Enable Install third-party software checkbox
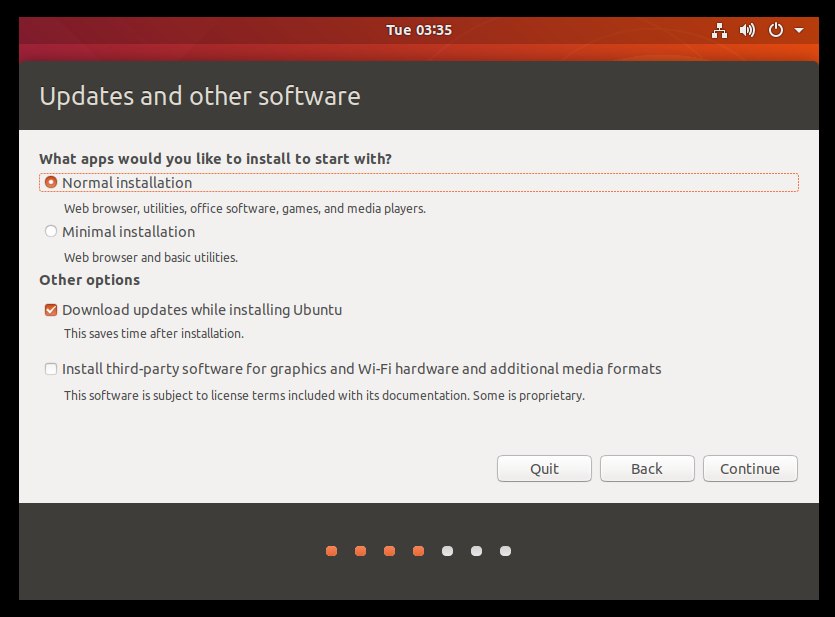Image resolution: width=835 pixels, height=617 pixels. (51, 369)
